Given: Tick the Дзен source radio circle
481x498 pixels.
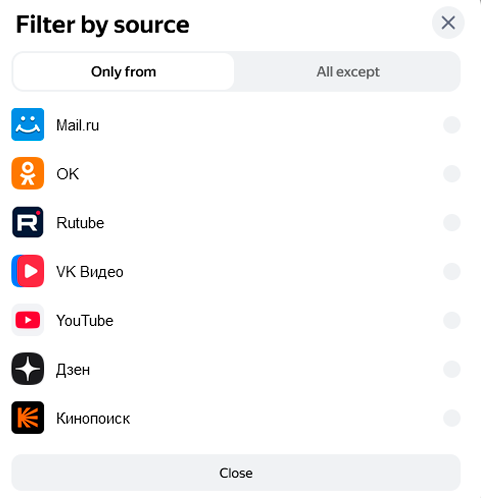Looking at the screenshot, I should click(452, 369).
